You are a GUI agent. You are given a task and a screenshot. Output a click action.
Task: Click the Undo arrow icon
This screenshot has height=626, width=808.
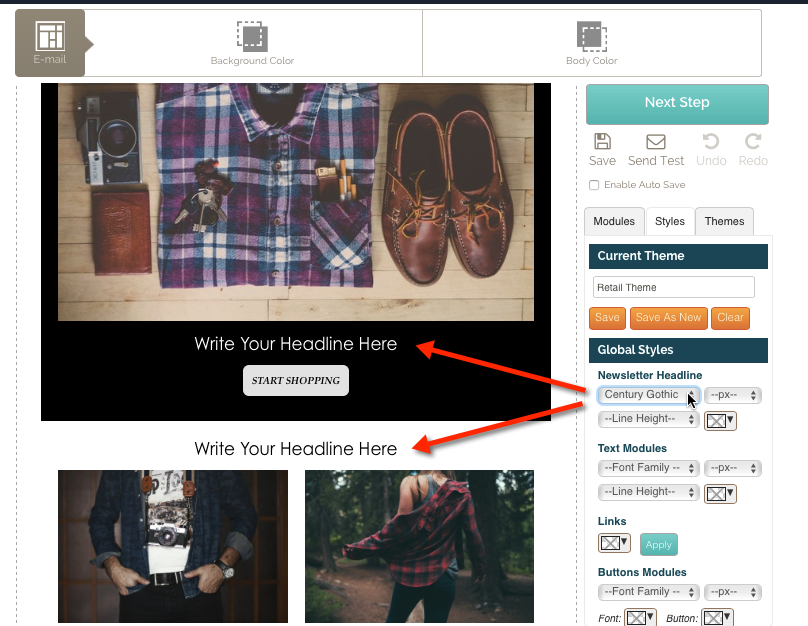[711, 142]
